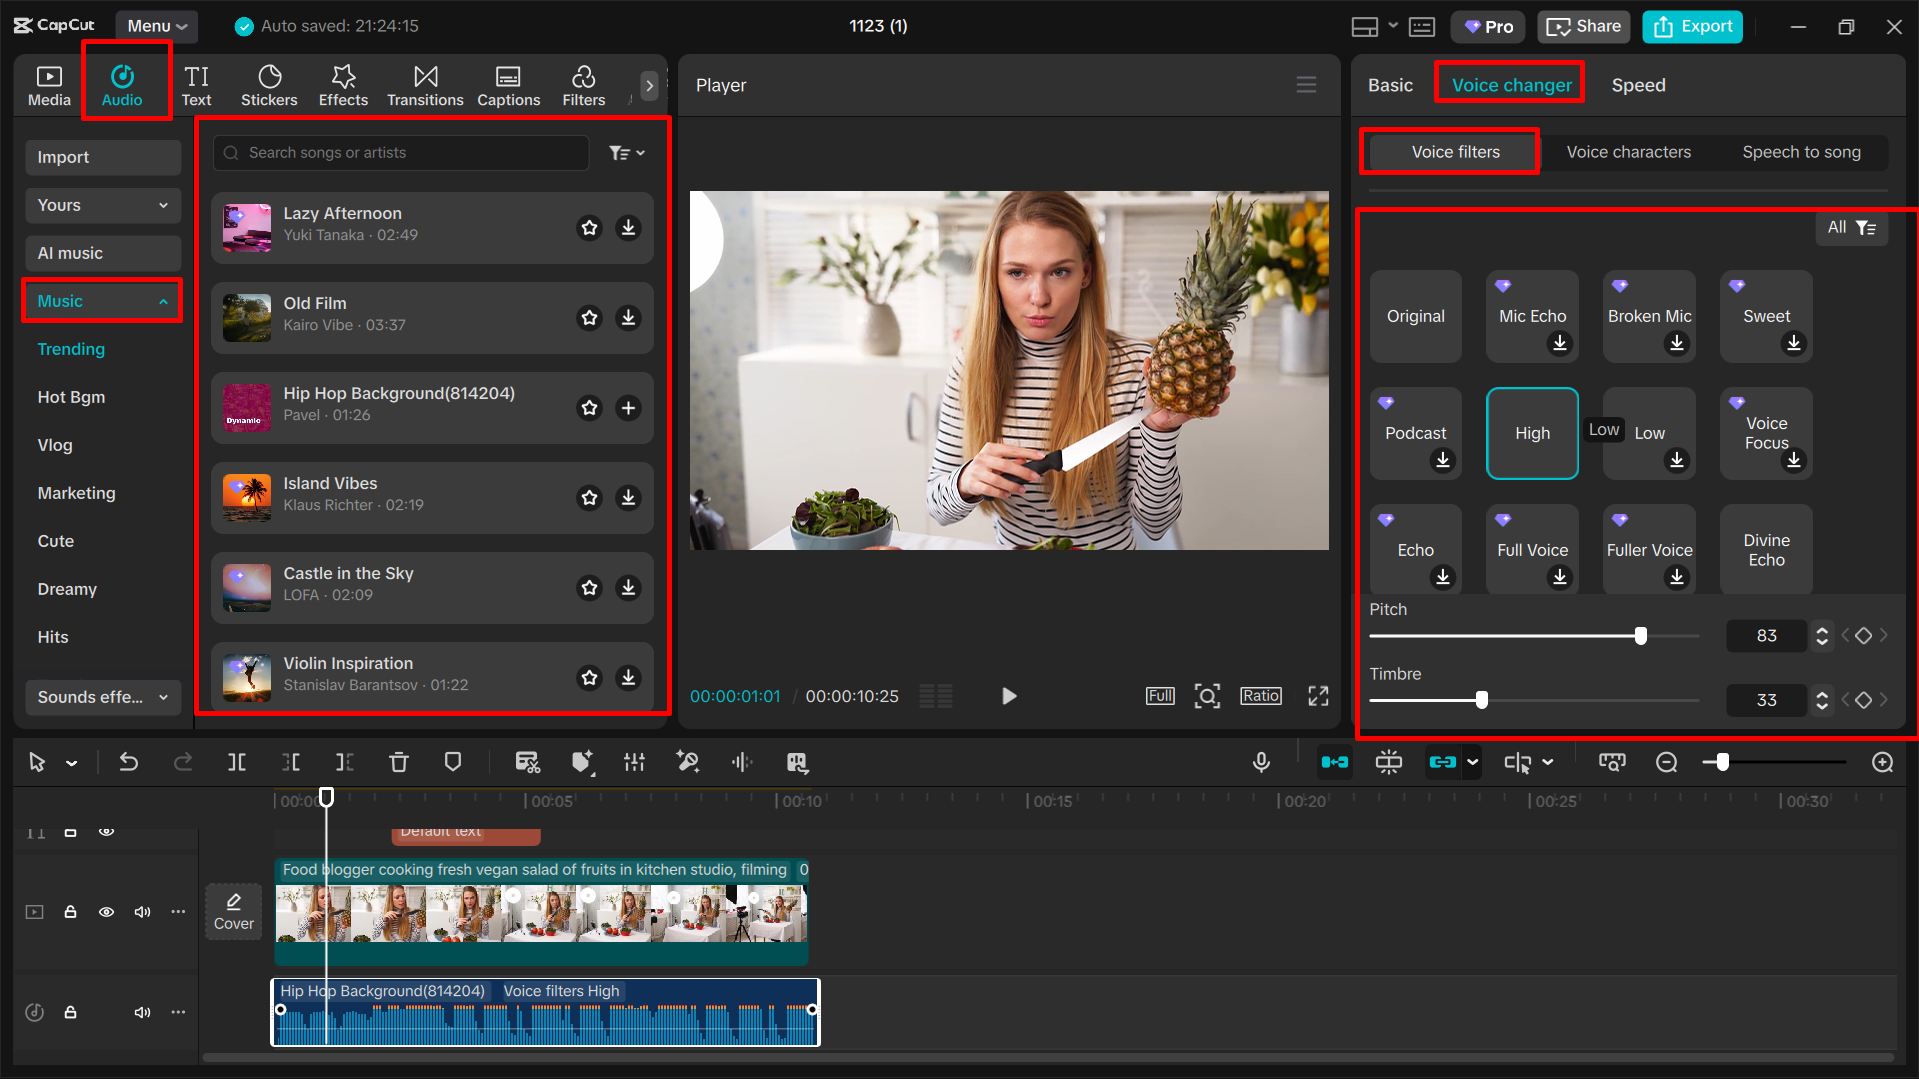Mute the Hip Hop Background audio track

point(142,1012)
